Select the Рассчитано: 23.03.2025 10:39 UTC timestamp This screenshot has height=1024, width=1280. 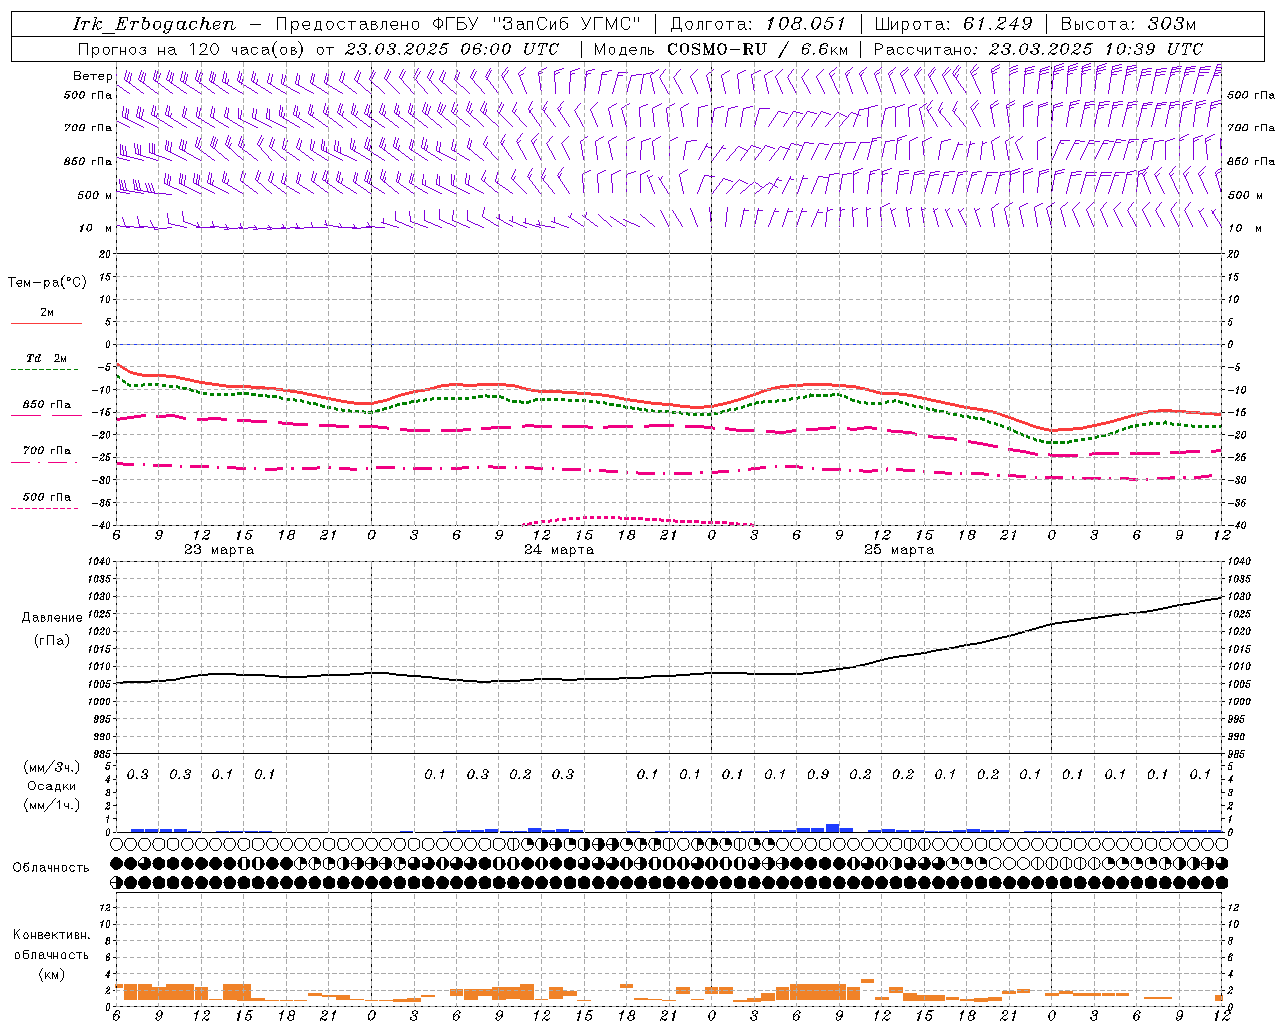[x=1038, y=49]
